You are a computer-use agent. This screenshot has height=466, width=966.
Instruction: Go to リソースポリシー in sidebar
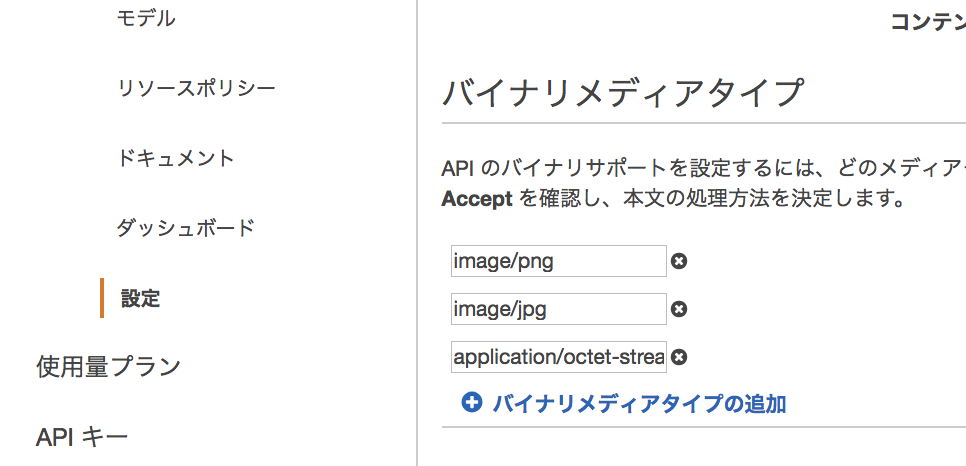click(196, 89)
